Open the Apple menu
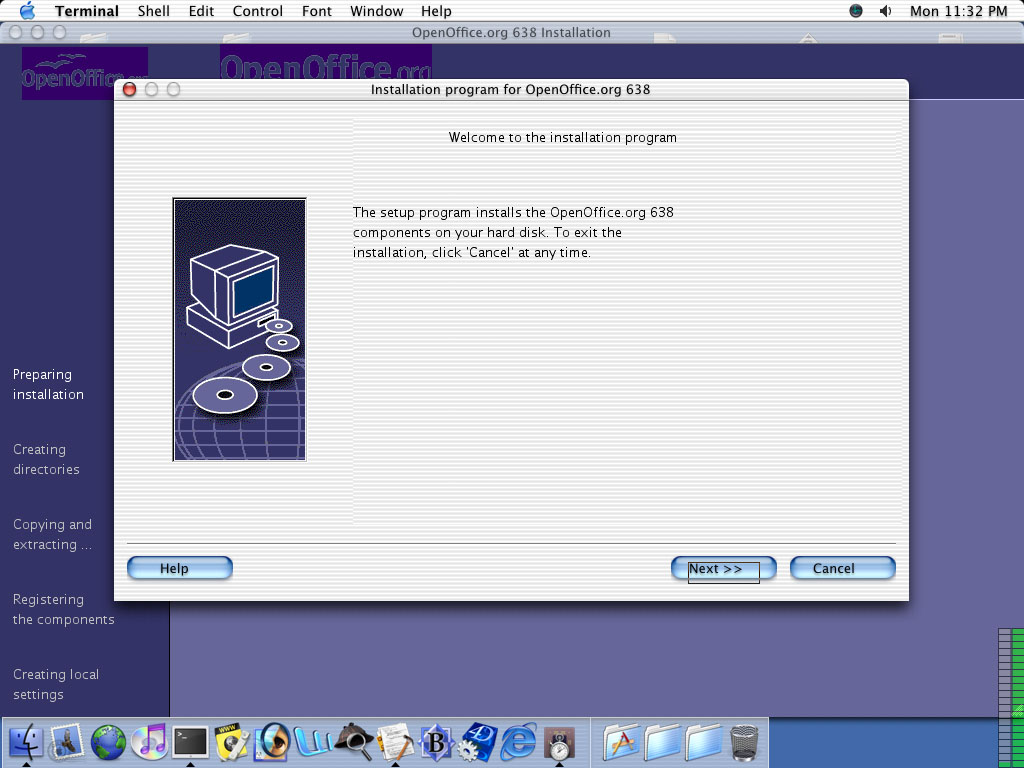The width and height of the screenshot is (1024, 768). pyautogui.click(x=27, y=11)
